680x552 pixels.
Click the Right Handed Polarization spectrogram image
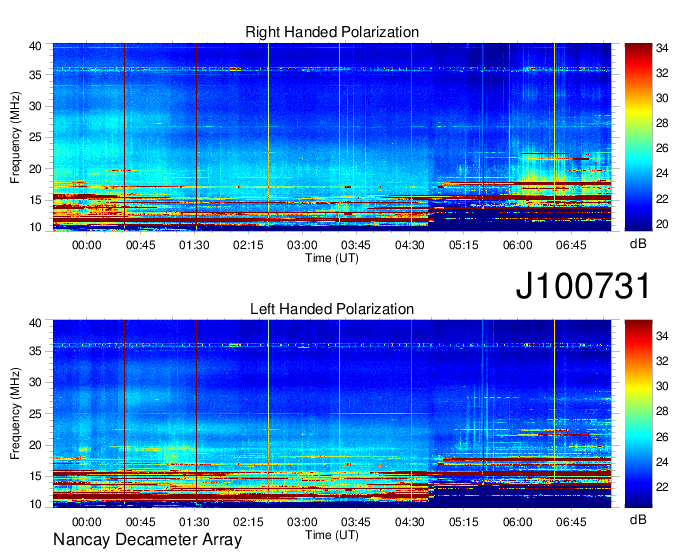pyautogui.click(x=332, y=137)
